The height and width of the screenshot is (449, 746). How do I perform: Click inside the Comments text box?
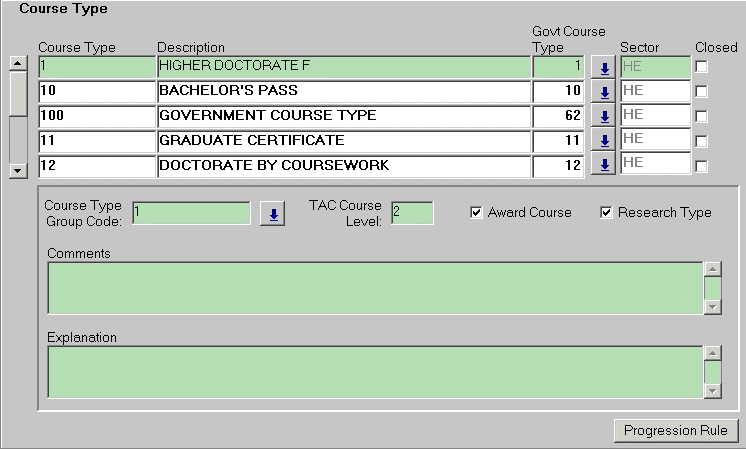click(x=375, y=288)
